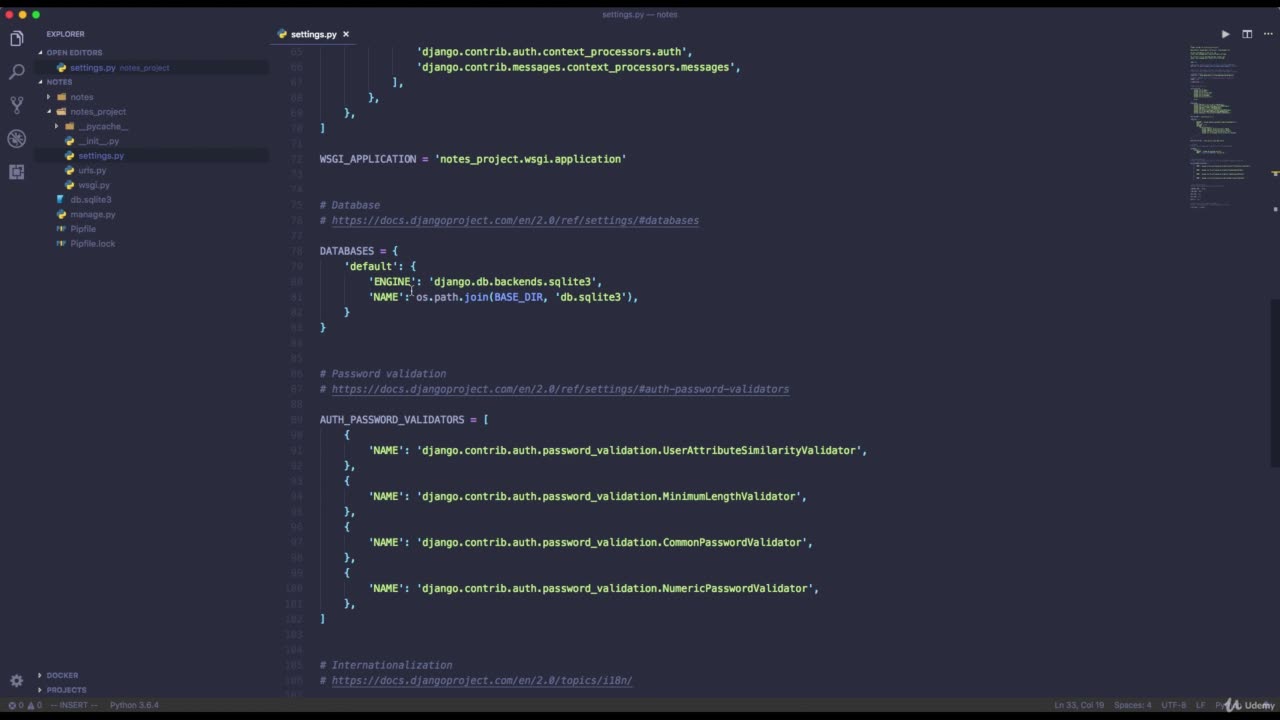Click the database icon beside db.sqlite3
1280x720 pixels.
[x=61, y=199]
